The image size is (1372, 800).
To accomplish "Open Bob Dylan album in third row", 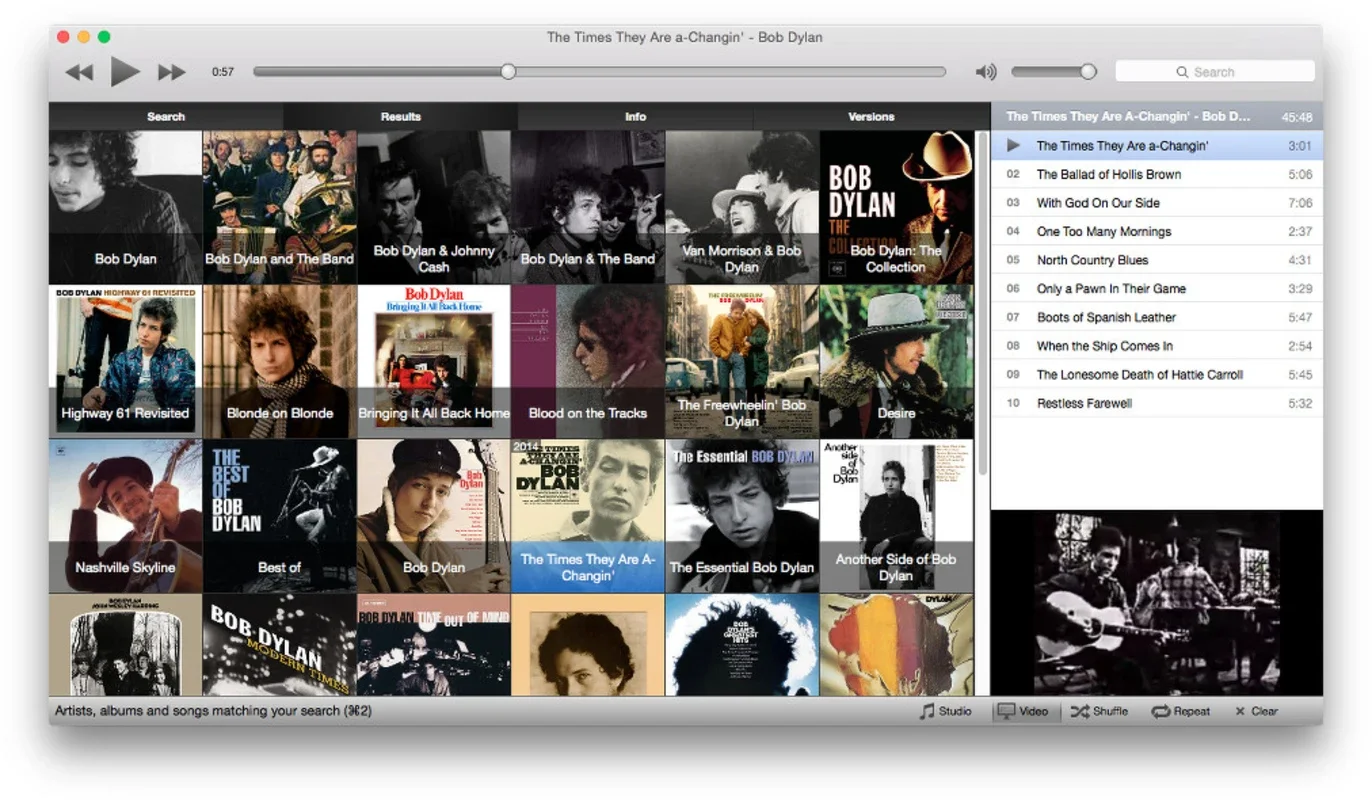I will [434, 516].
